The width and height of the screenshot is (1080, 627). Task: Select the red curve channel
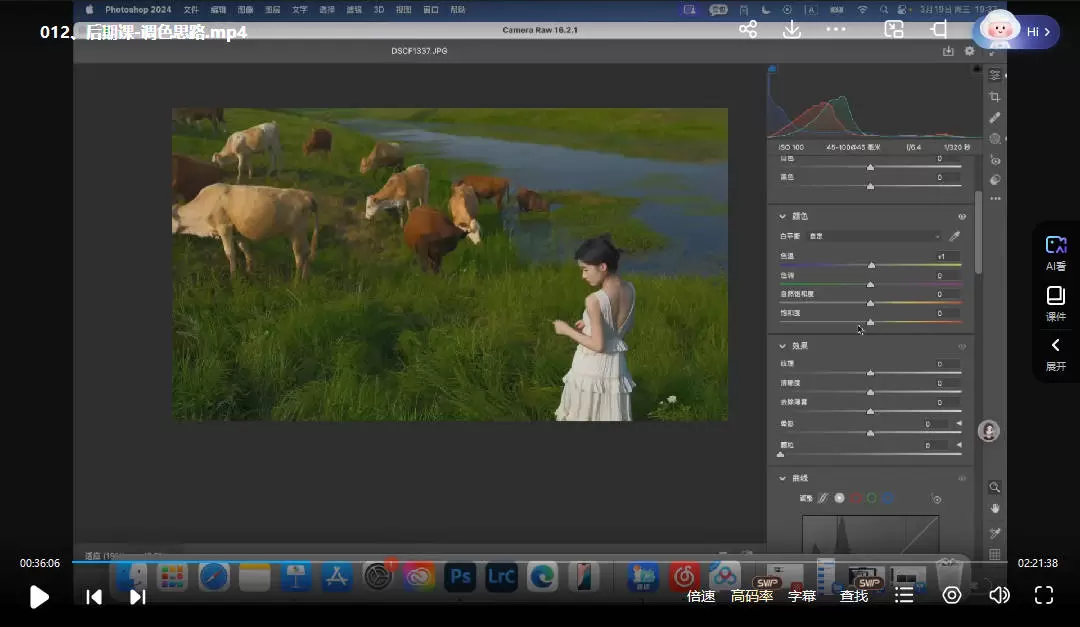[855, 498]
